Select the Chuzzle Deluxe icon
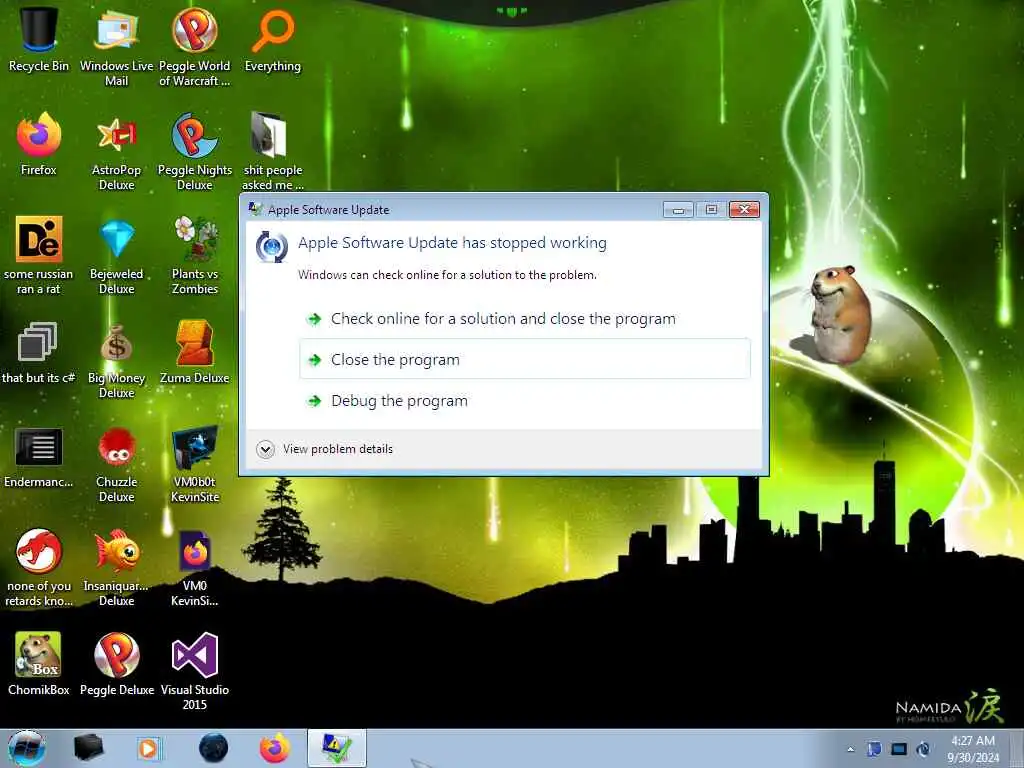The image size is (1024, 768). tap(116, 464)
